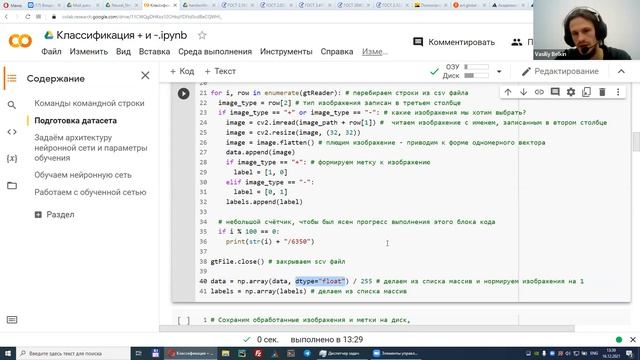Open the Вид menu
This screenshot has width=640, height=360.
coord(123,52)
